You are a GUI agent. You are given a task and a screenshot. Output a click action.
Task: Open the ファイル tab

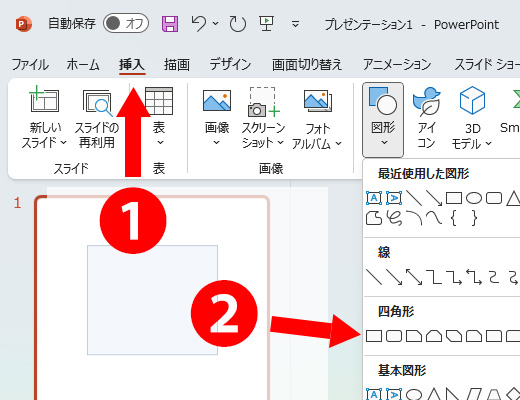[30, 64]
